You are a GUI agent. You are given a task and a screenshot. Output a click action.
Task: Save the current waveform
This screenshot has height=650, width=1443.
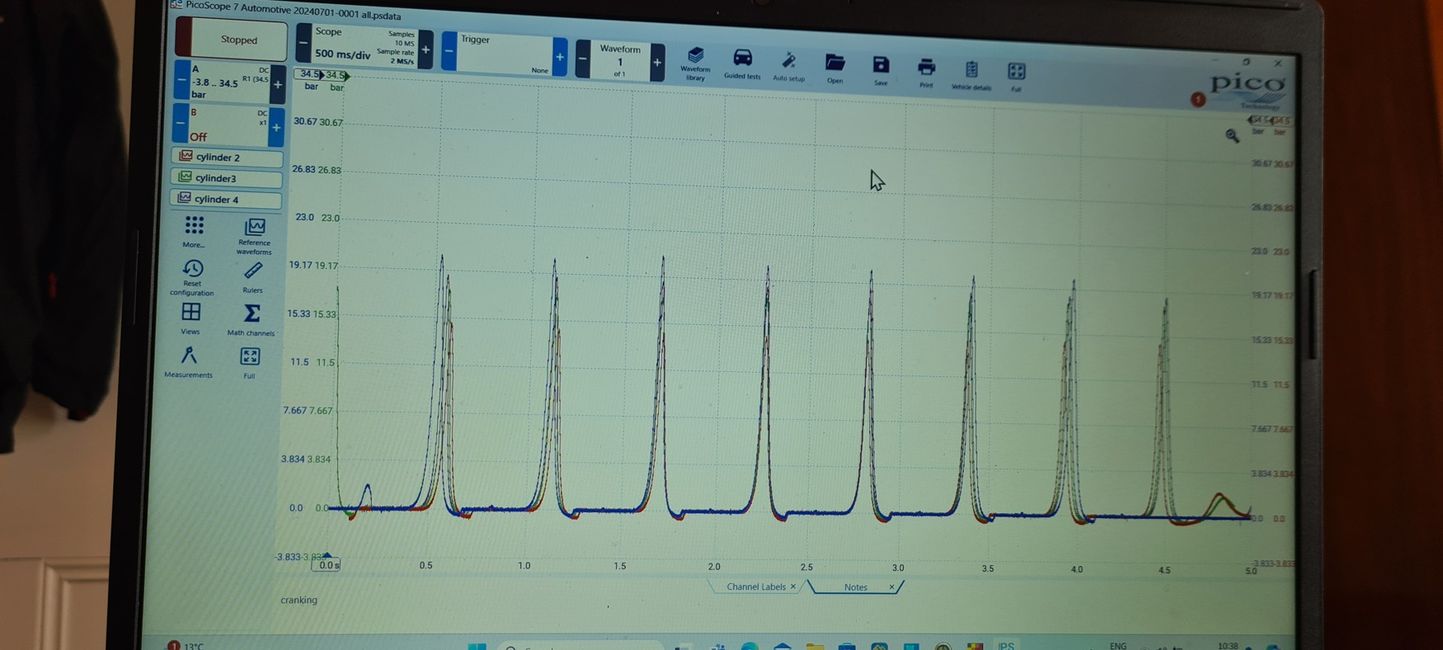[881, 70]
